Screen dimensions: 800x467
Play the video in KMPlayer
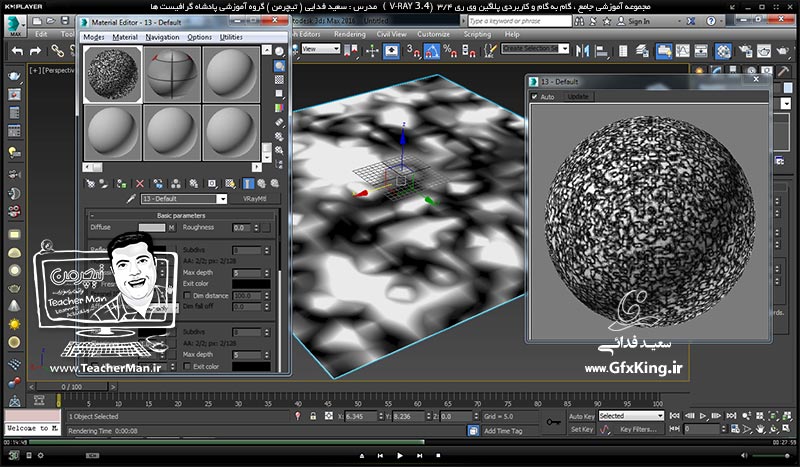point(399,455)
